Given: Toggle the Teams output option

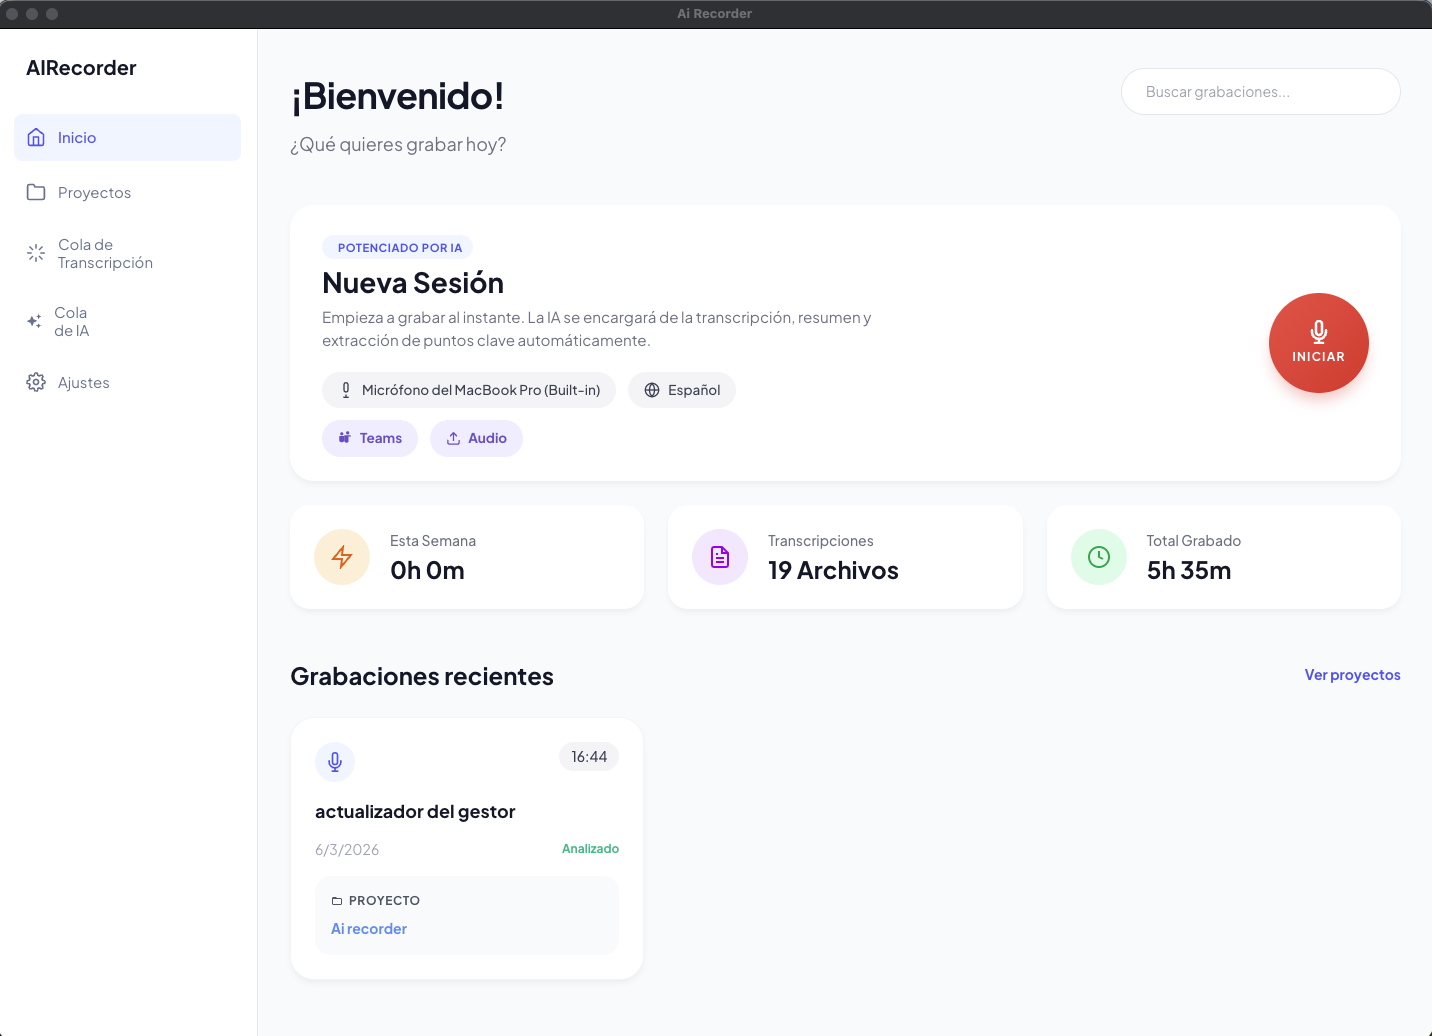Looking at the screenshot, I should (370, 438).
